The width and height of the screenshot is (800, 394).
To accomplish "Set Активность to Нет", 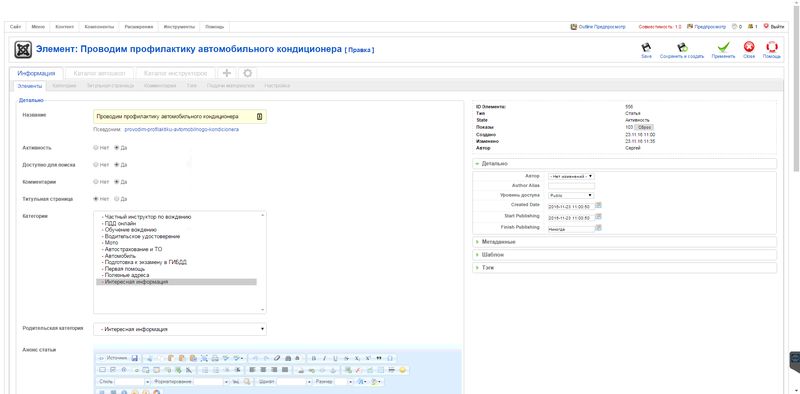I will click(x=95, y=147).
